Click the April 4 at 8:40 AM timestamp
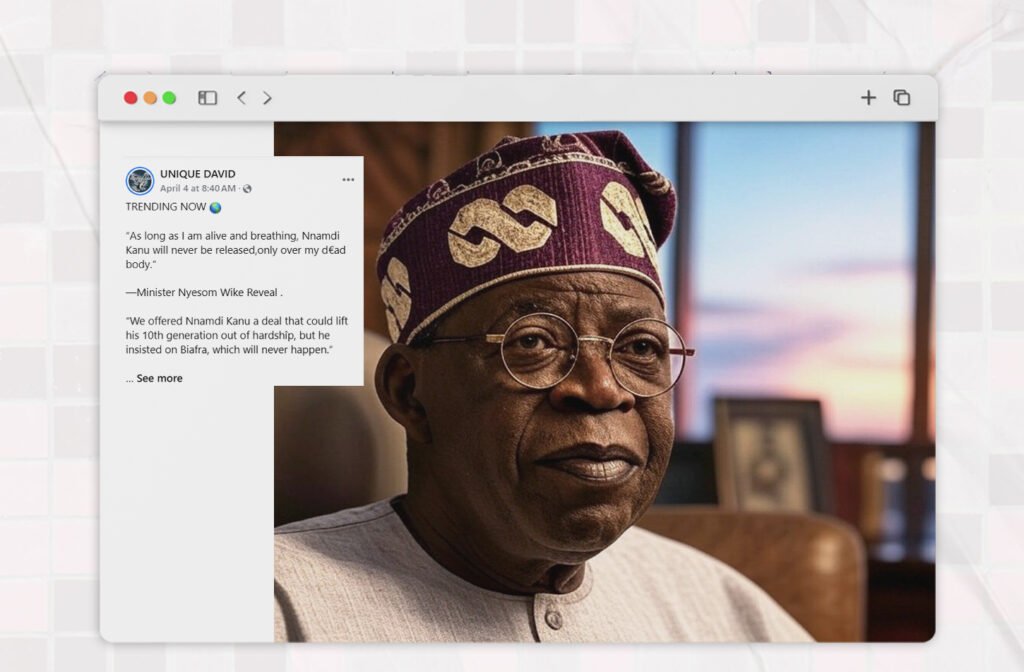Screen dimensions: 1024x672 (198, 189)
